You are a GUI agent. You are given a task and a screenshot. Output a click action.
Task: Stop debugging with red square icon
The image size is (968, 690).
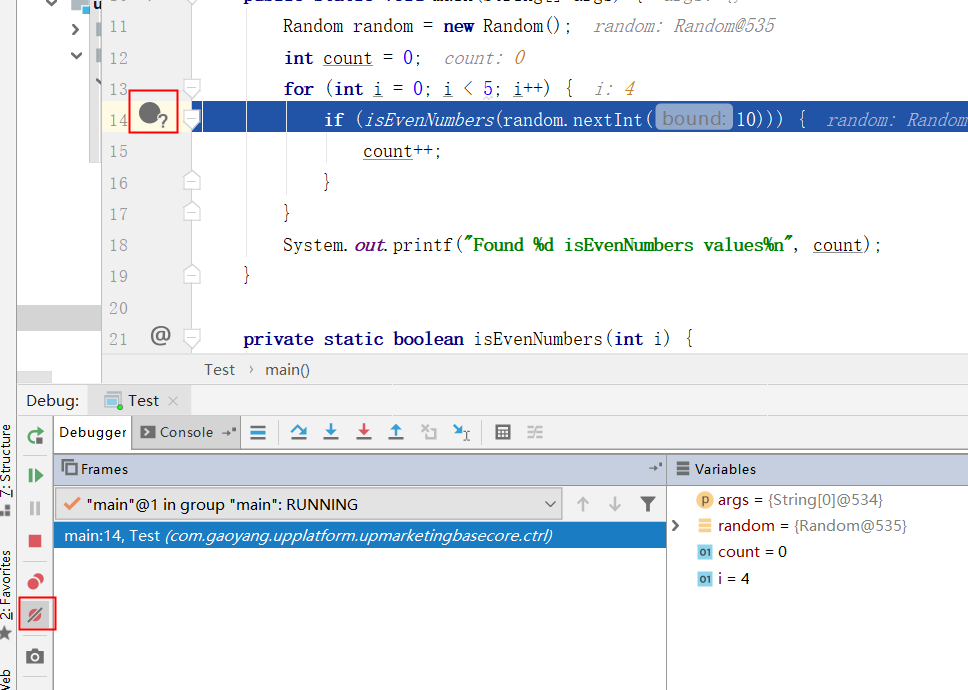[x=35, y=541]
